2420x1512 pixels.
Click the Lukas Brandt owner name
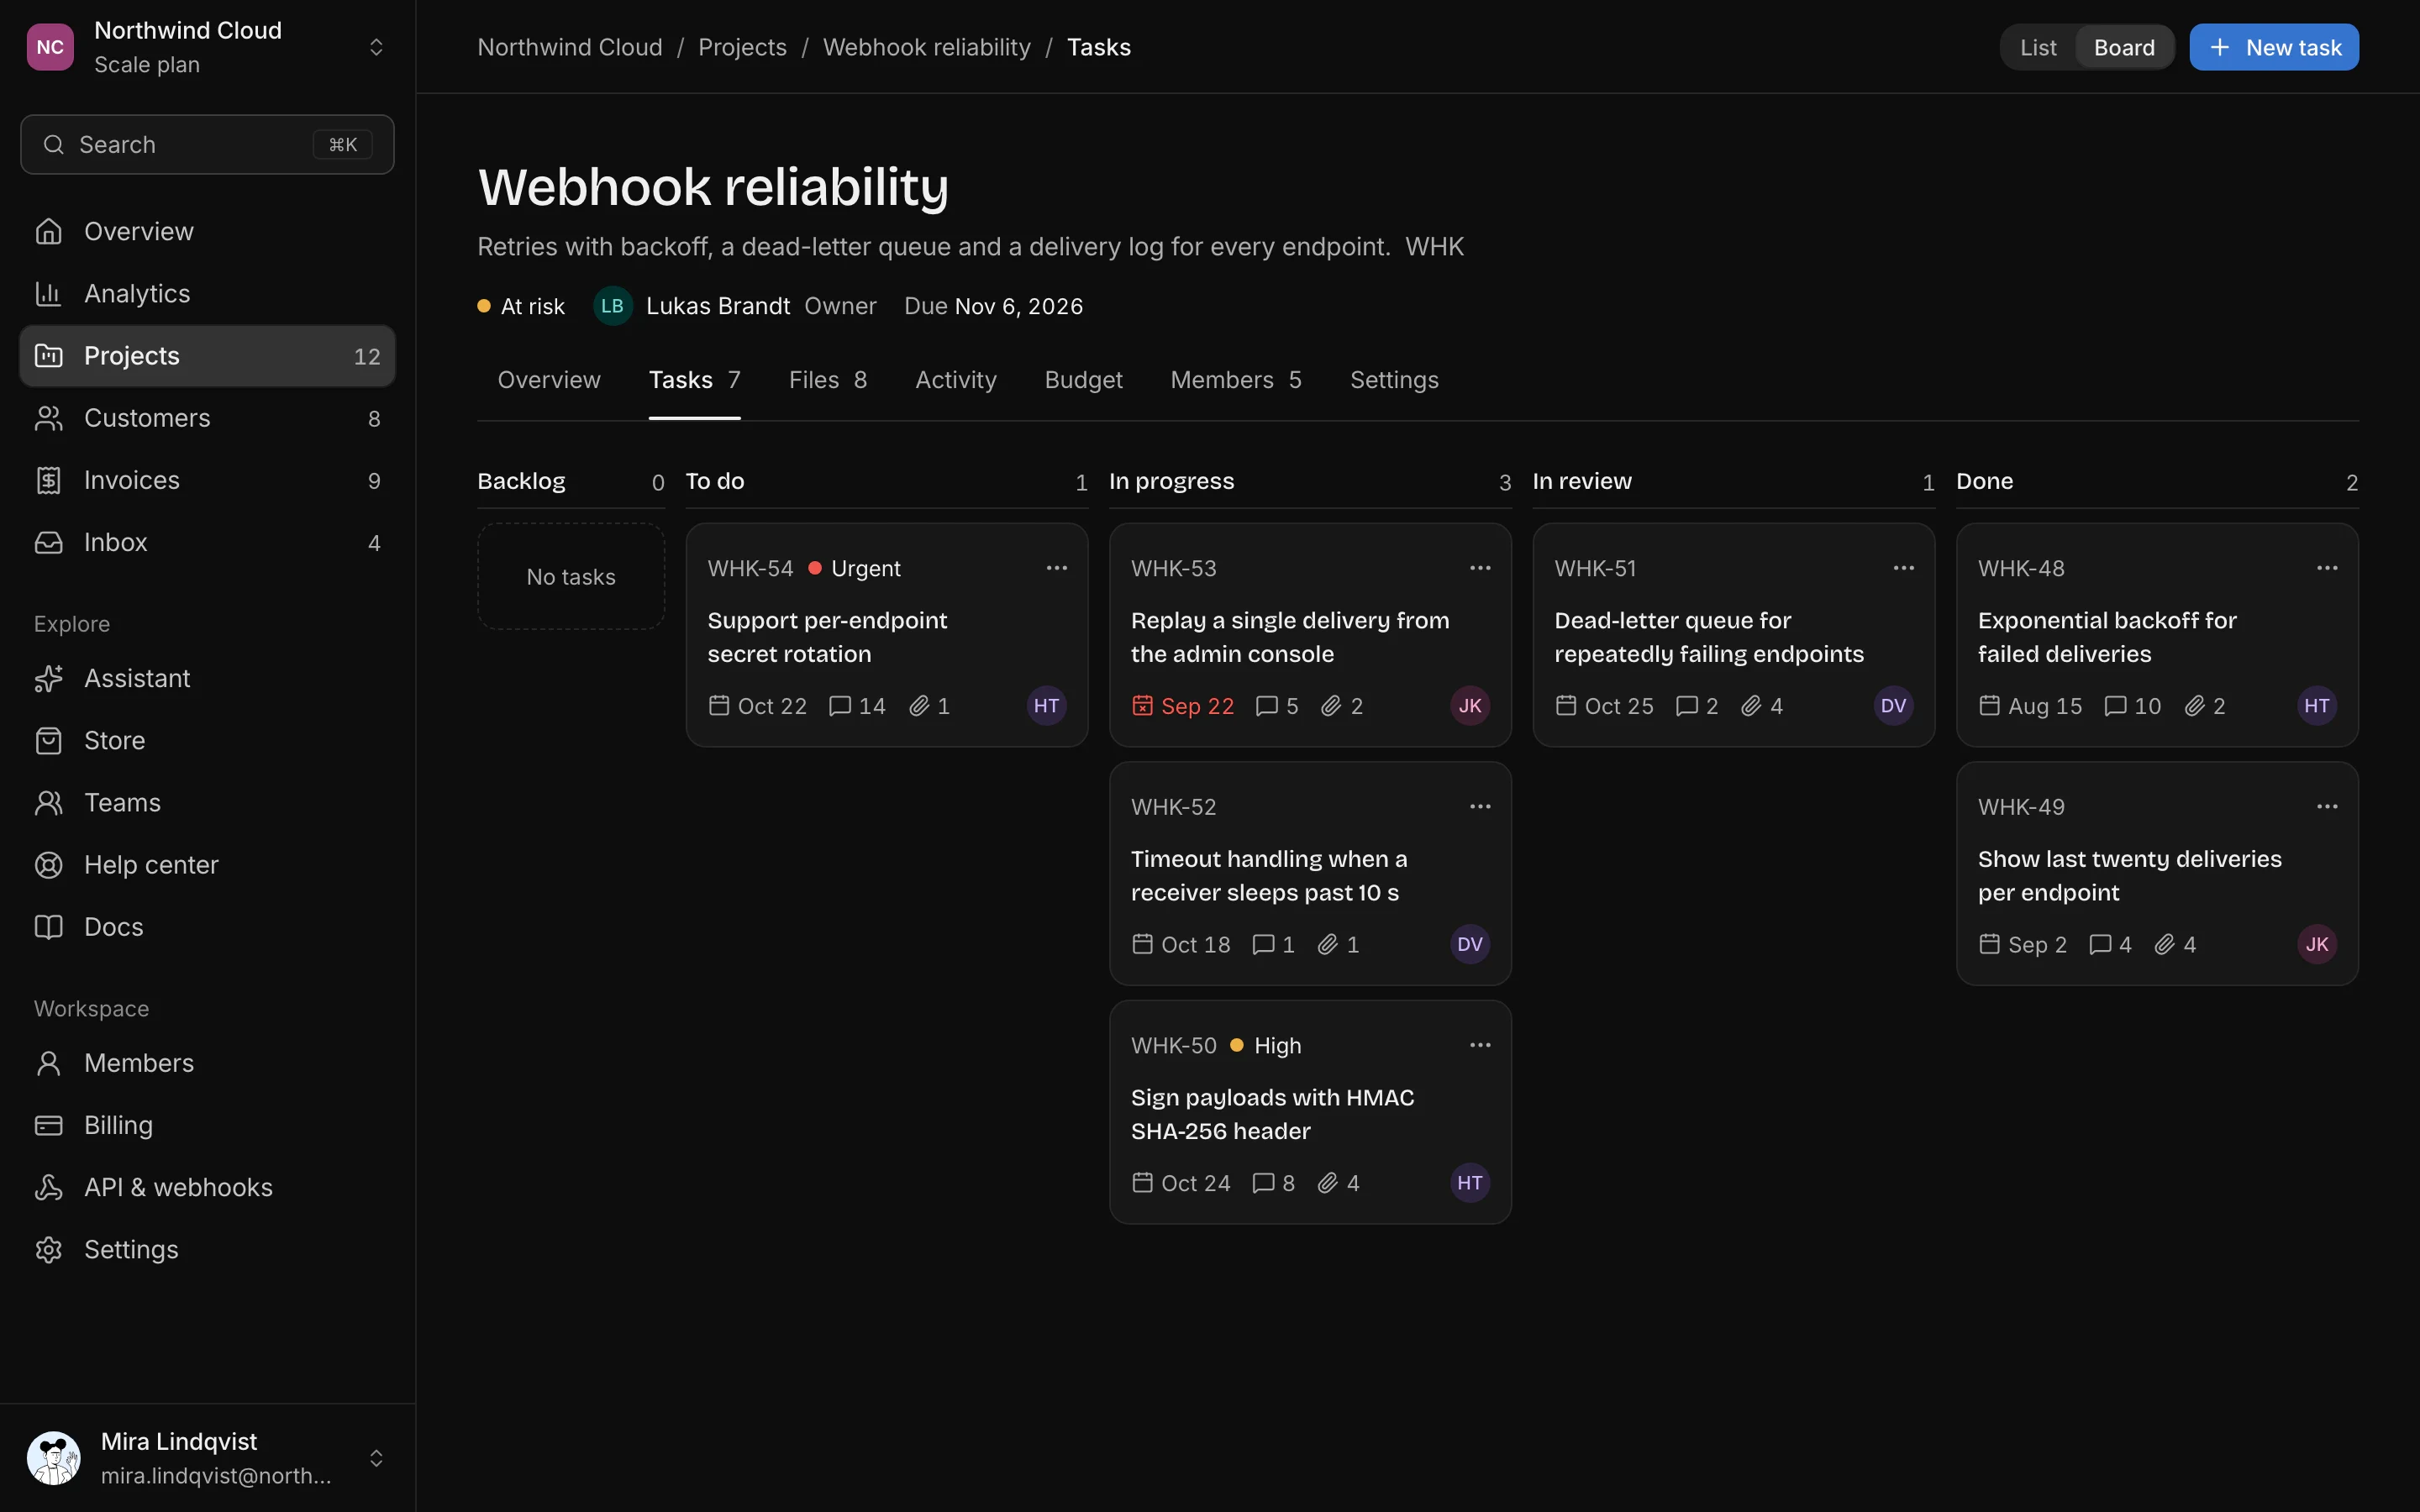click(717, 306)
